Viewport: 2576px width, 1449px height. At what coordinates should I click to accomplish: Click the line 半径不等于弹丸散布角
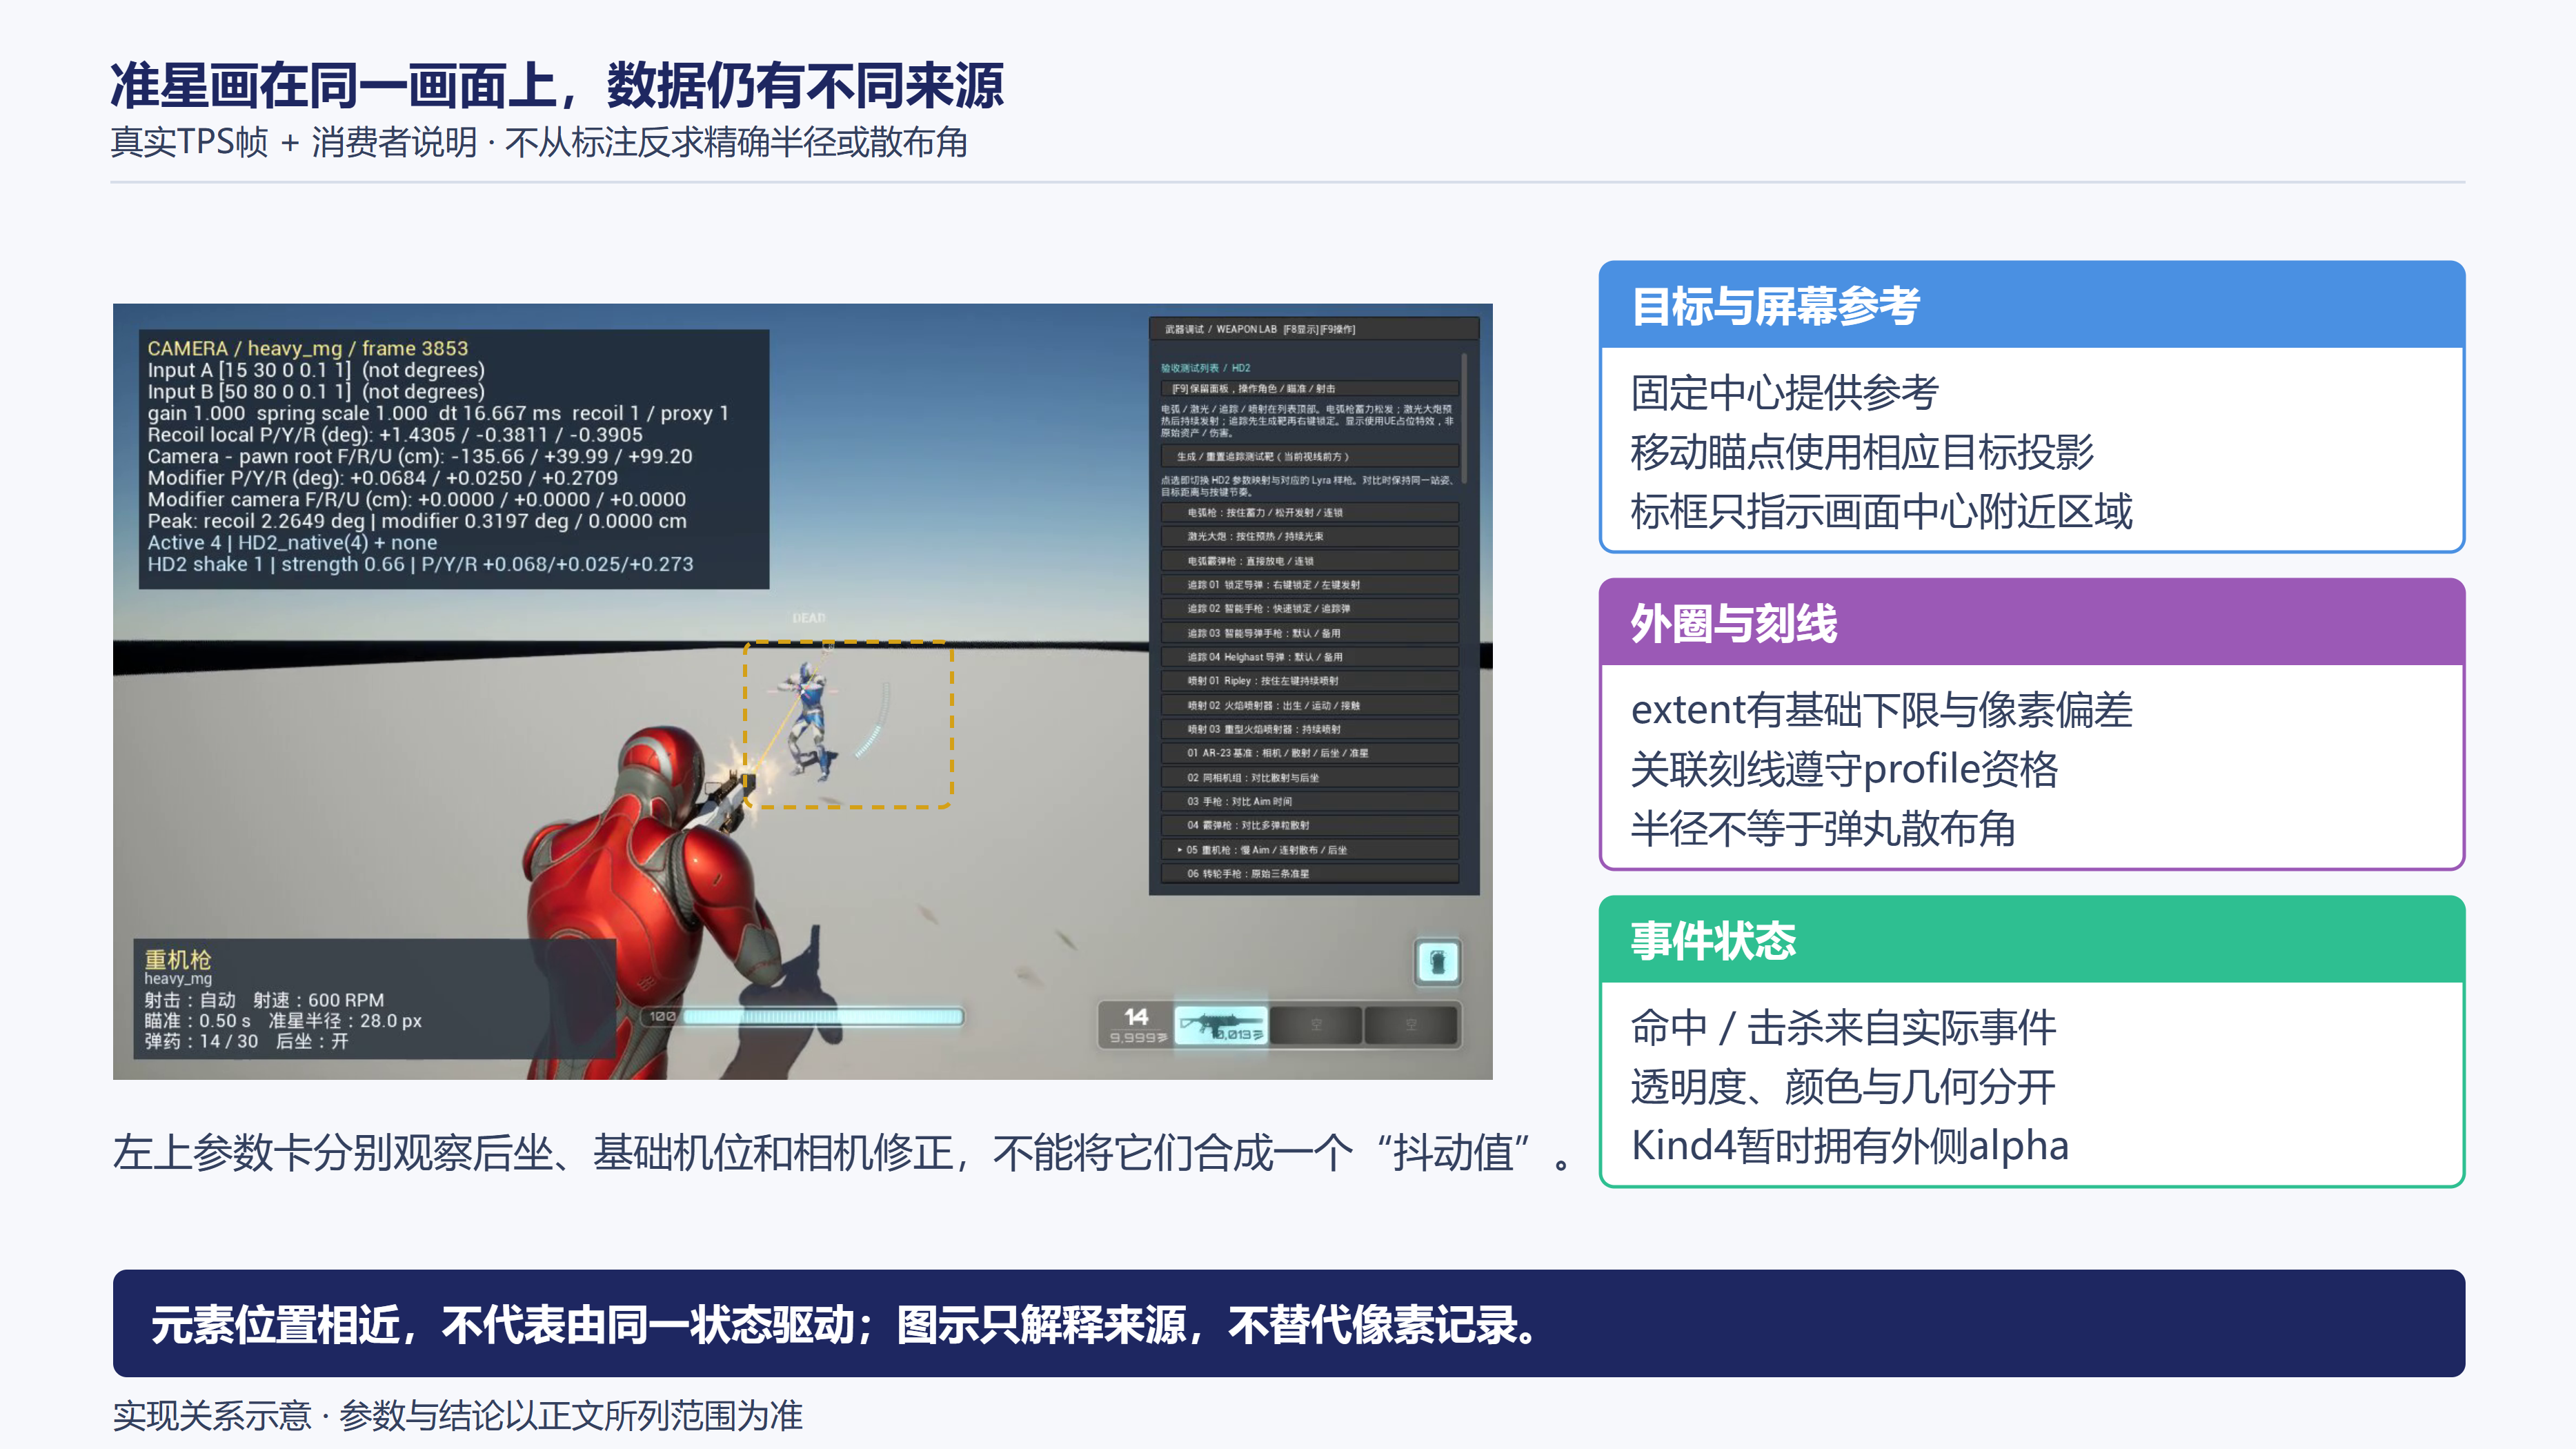1823,829
